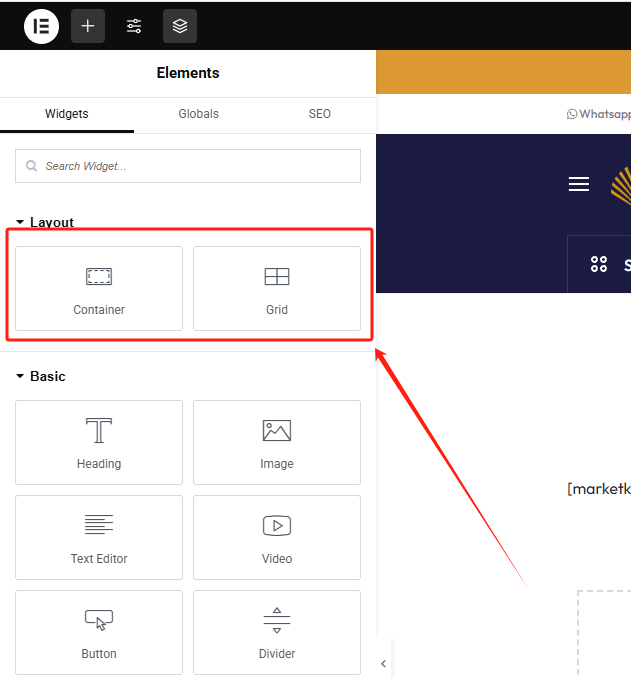This screenshot has height=678, width=631.
Task: Select the Image widget
Action: click(x=277, y=442)
